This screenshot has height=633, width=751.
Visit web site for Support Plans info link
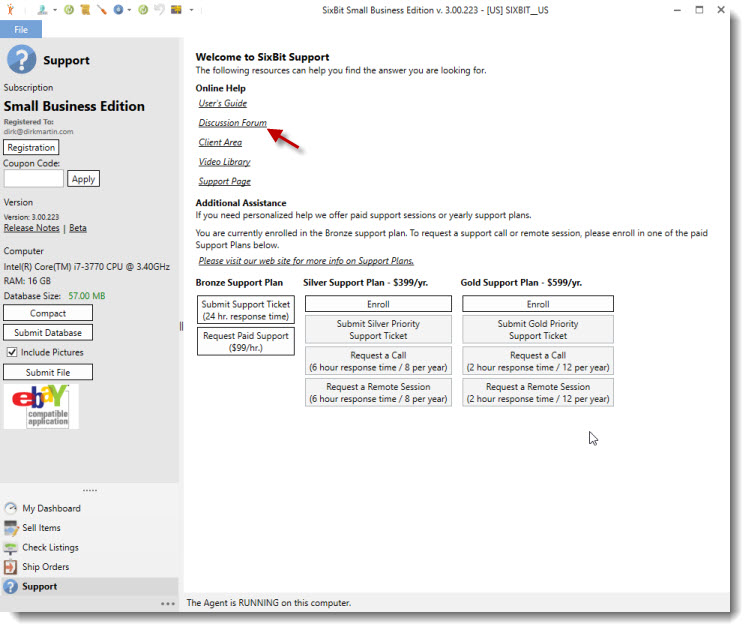click(306, 261)
